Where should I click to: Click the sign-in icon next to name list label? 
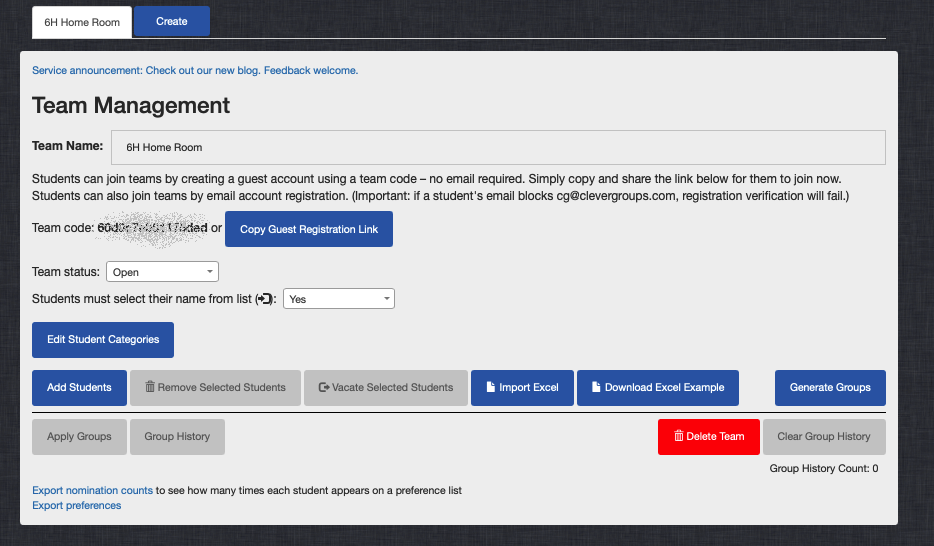pos(265,299)
